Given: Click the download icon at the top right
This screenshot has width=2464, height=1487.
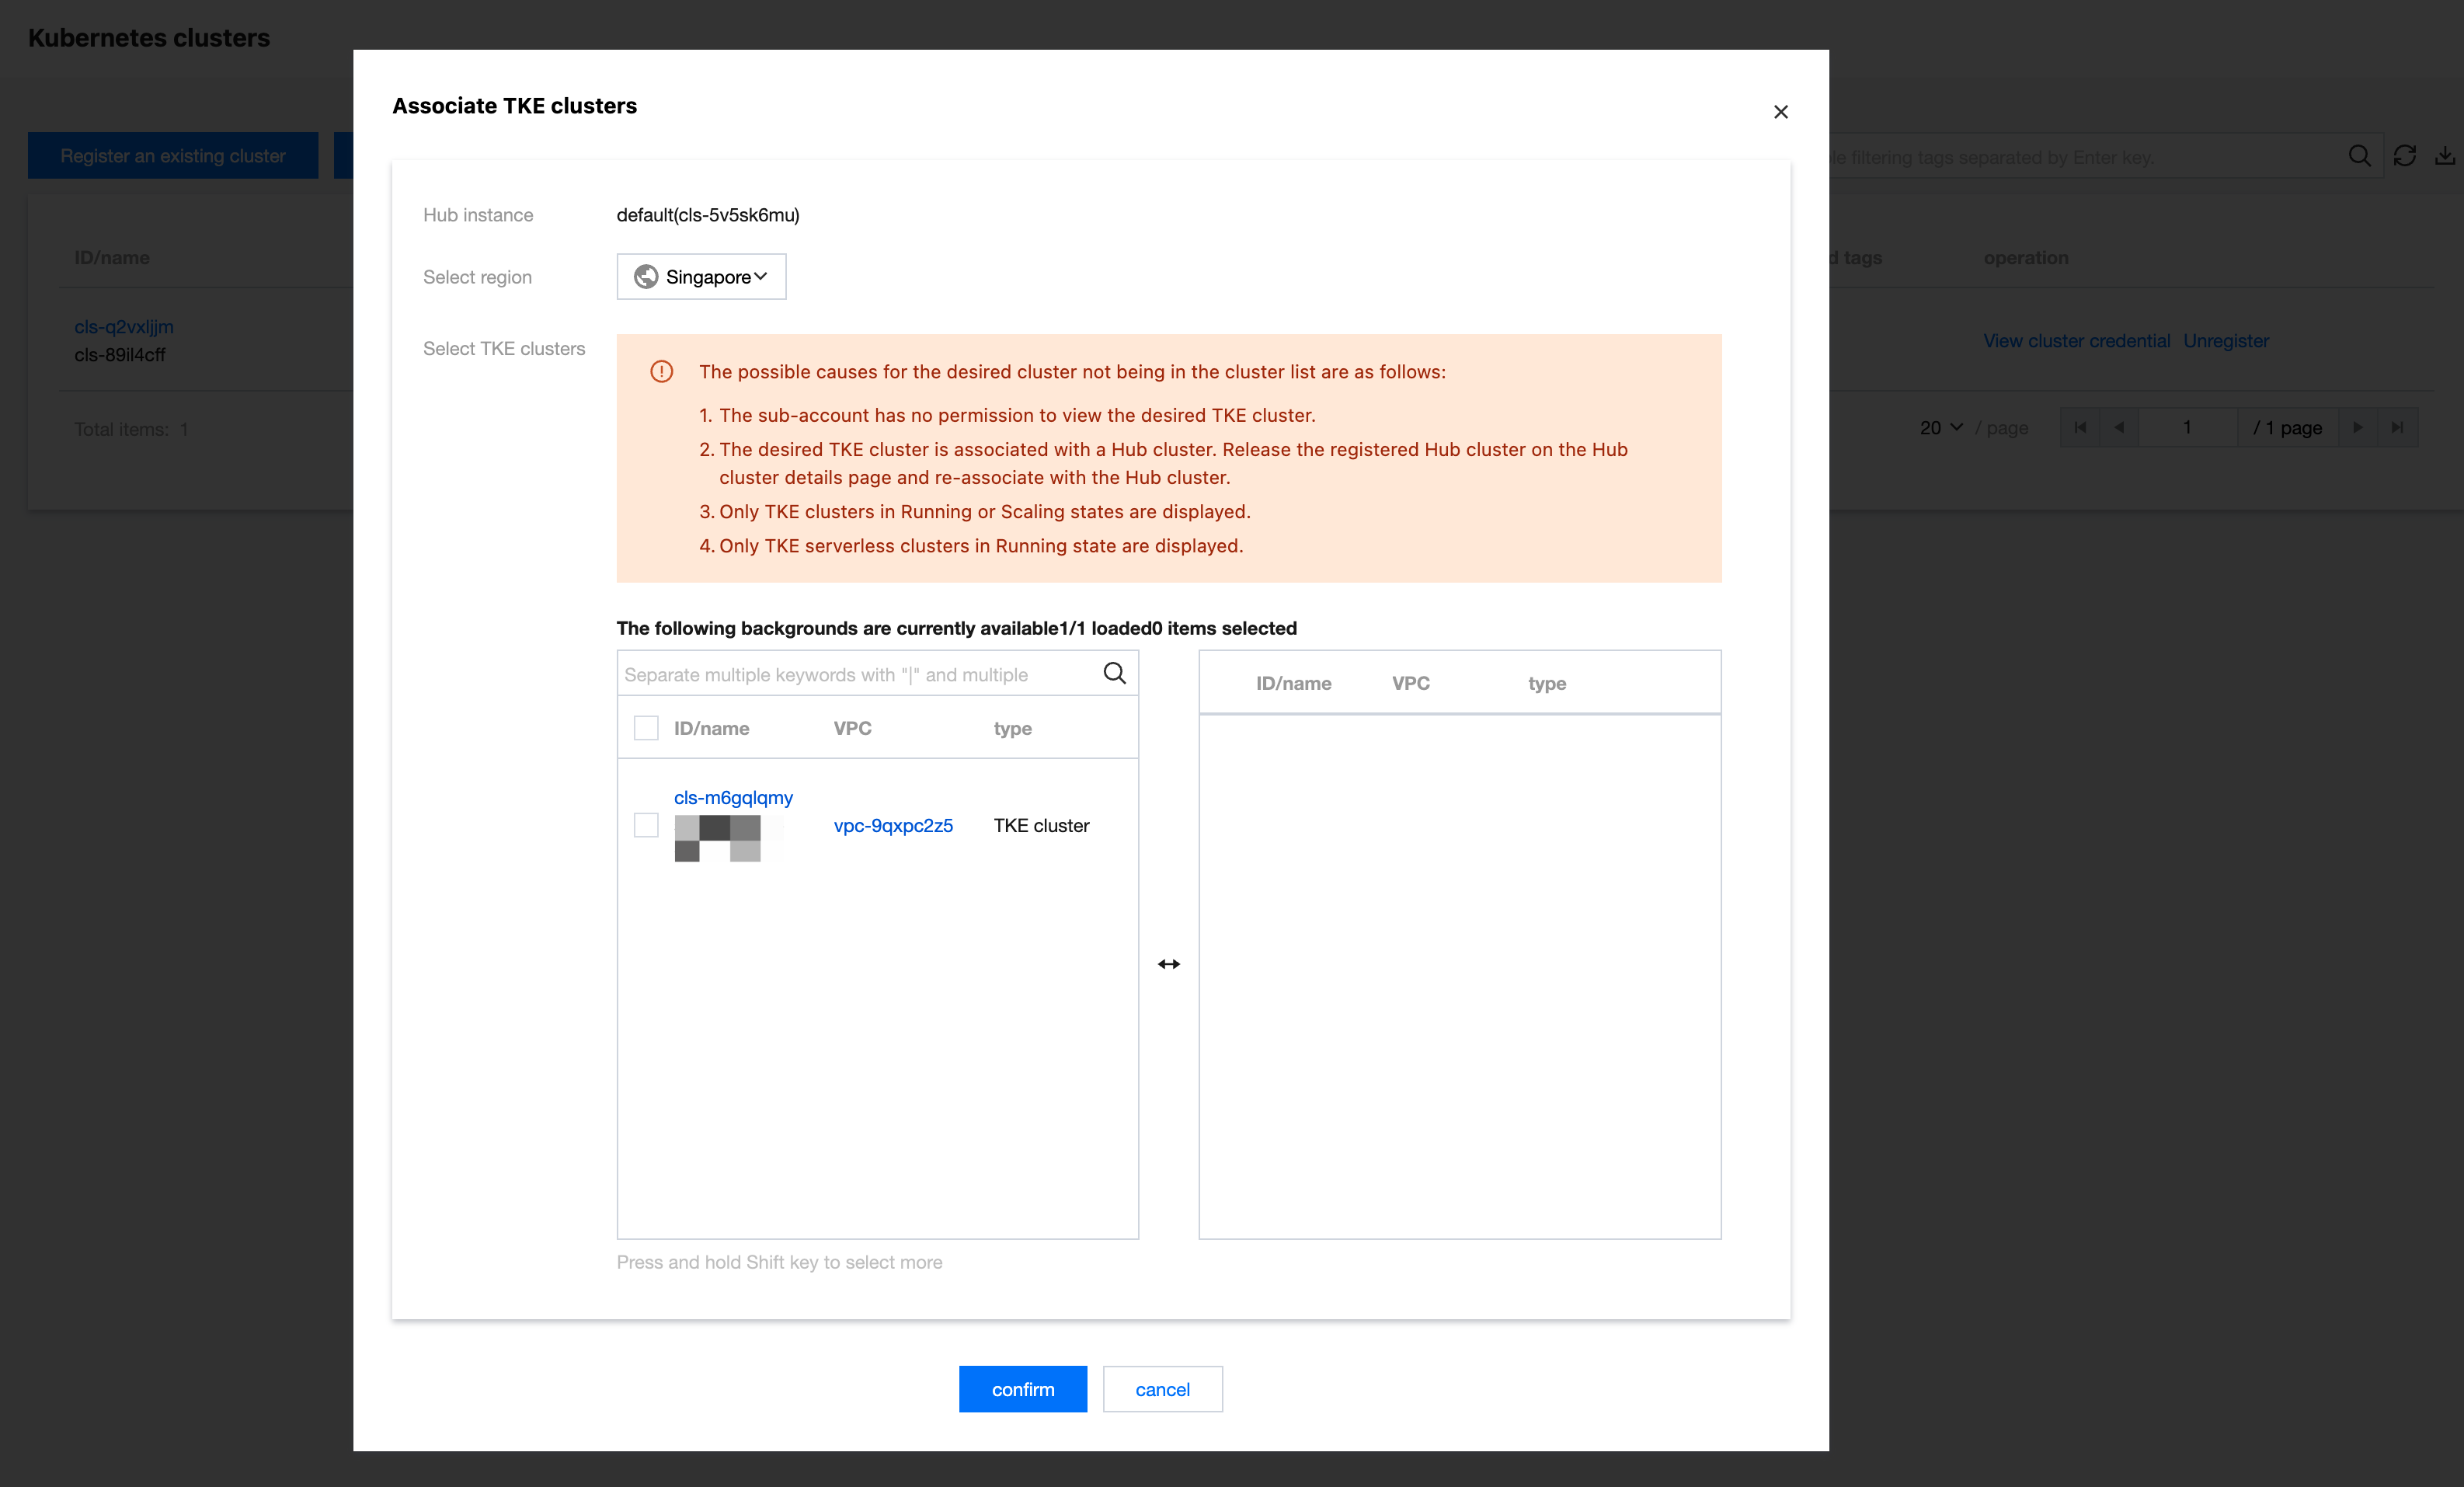Looking at the screenshot, I should pyautogui.click(x=2444, y=156).
